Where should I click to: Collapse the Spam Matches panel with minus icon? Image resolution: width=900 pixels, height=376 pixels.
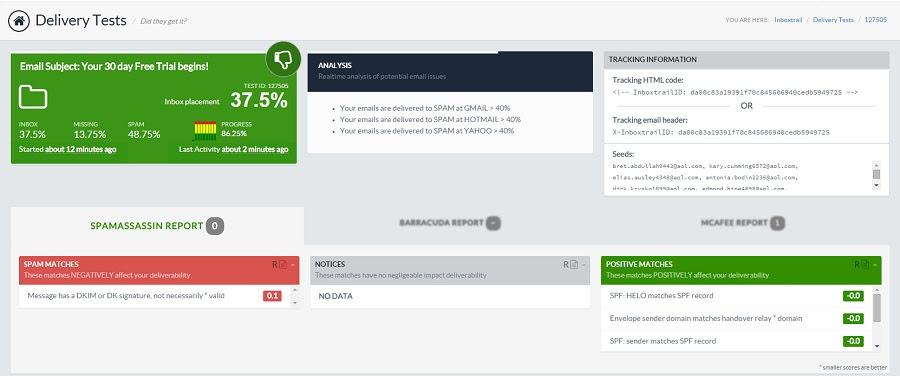(x=292, y=265)
